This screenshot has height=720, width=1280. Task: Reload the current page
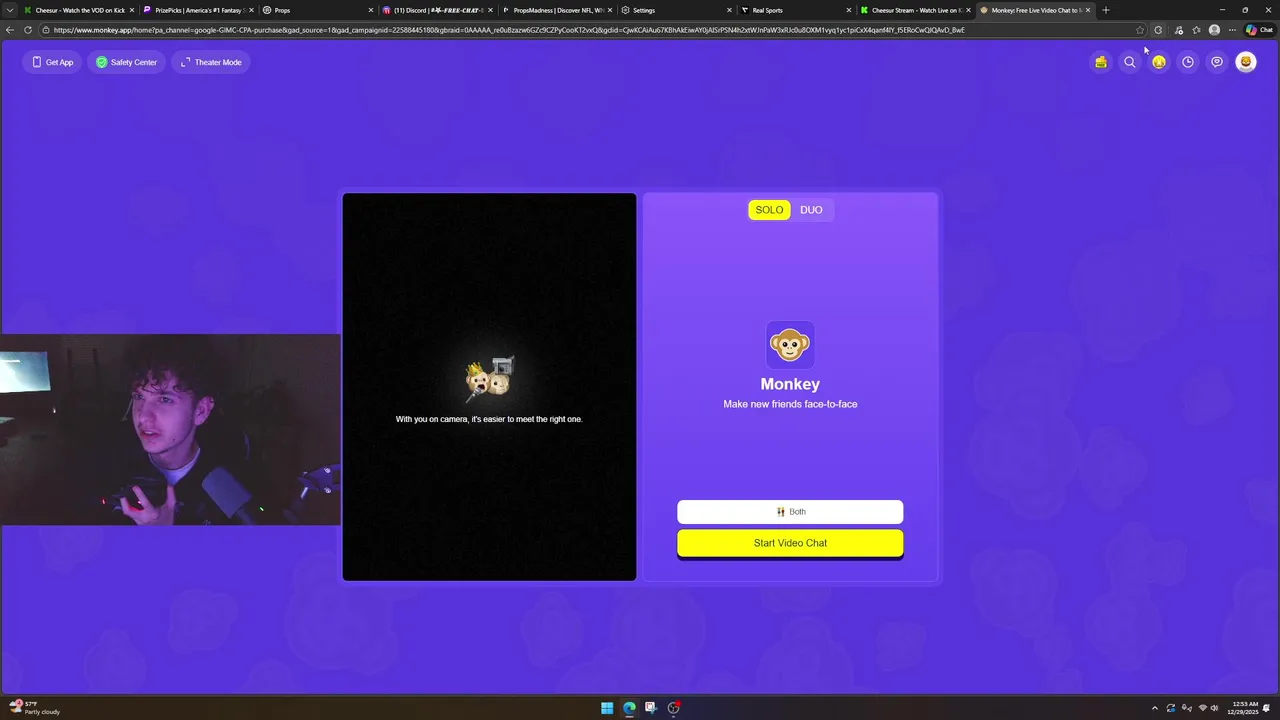(x=28, y=30)
